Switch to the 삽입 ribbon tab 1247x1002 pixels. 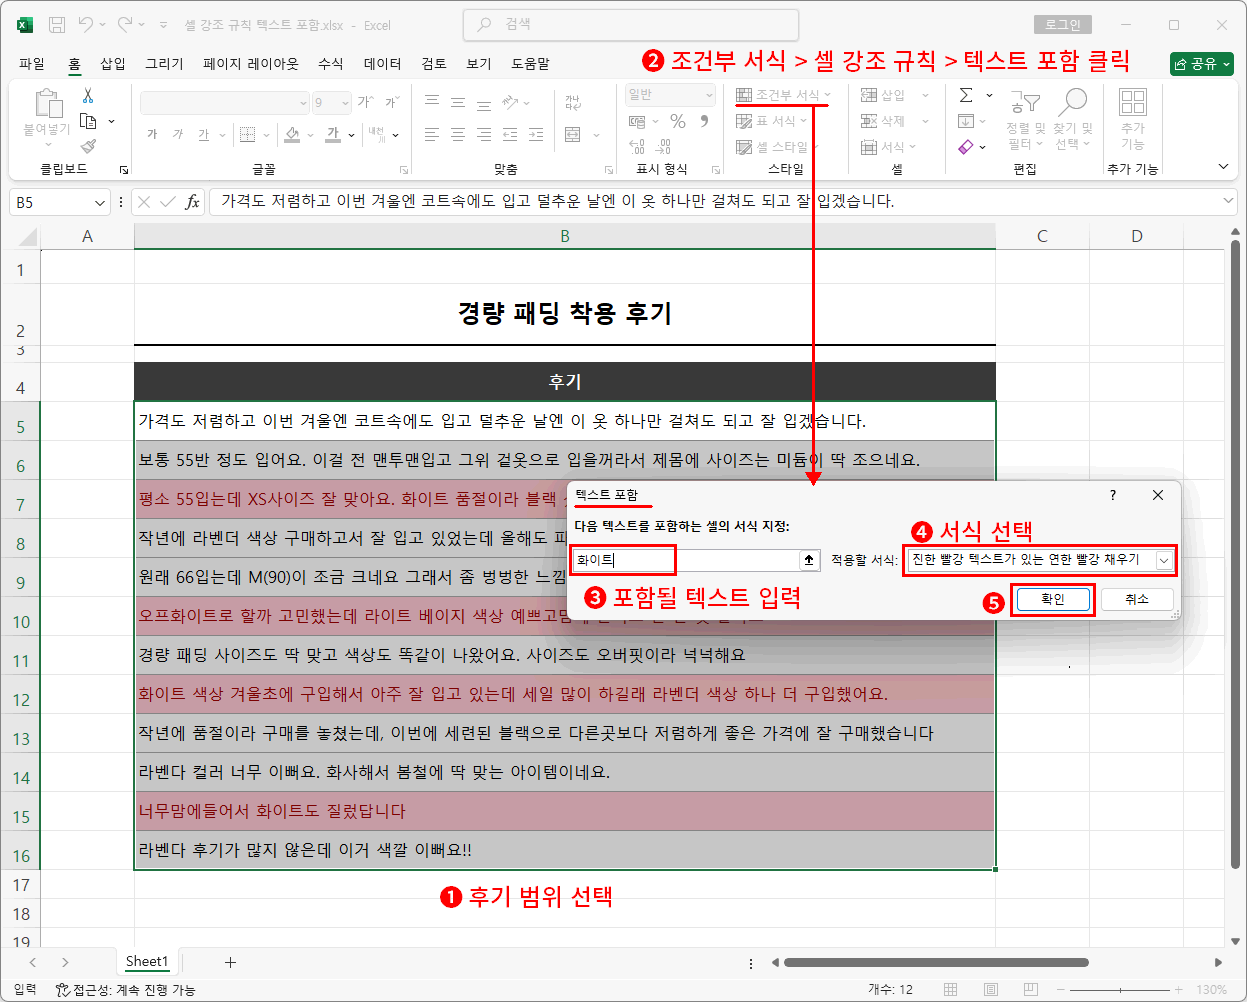click(x=113, y=63)
